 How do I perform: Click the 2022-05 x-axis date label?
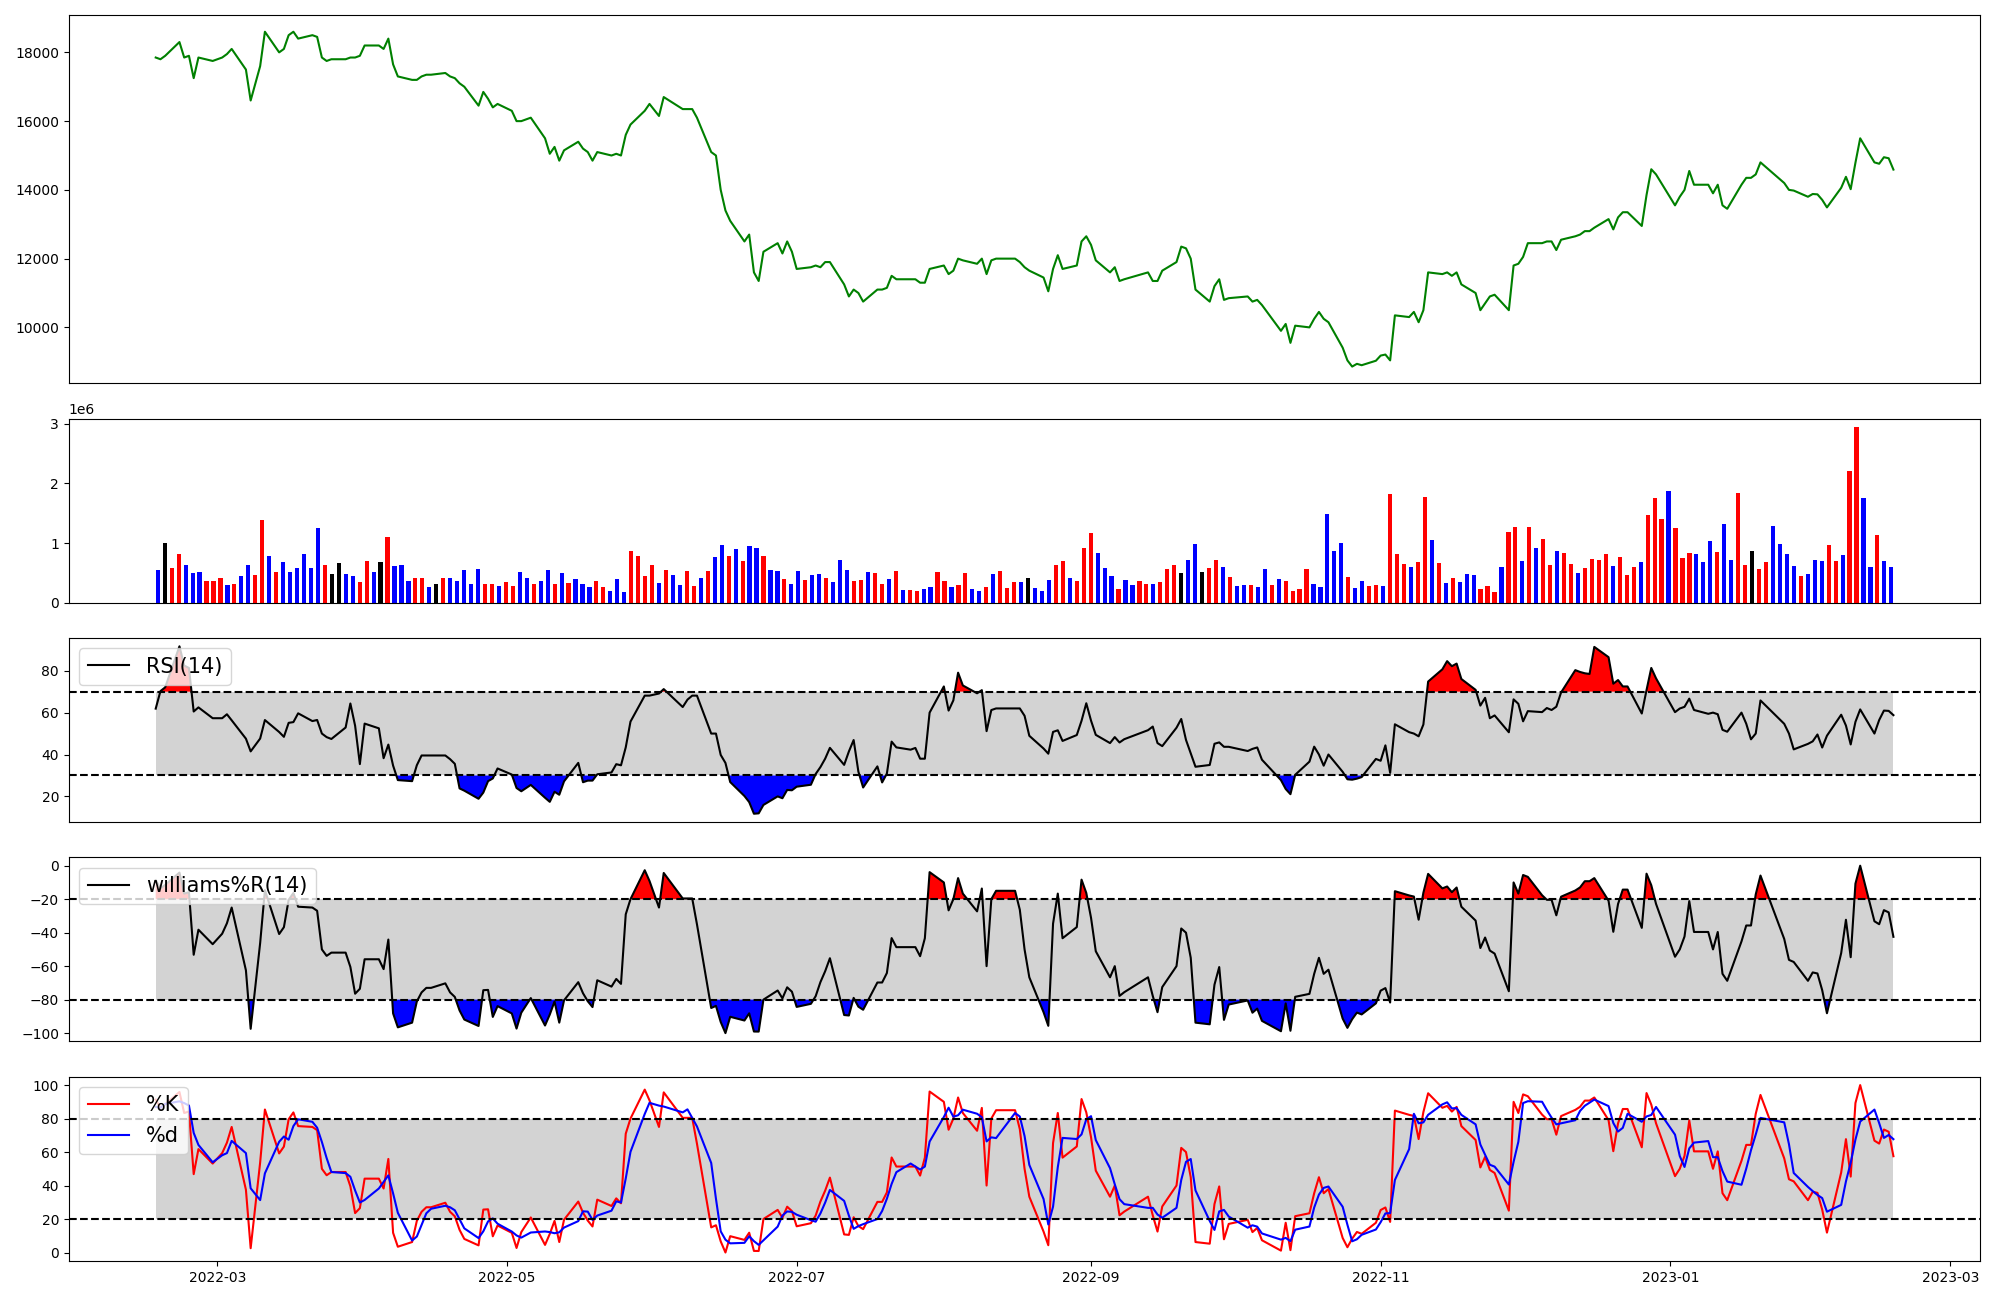click(507, 1277)
